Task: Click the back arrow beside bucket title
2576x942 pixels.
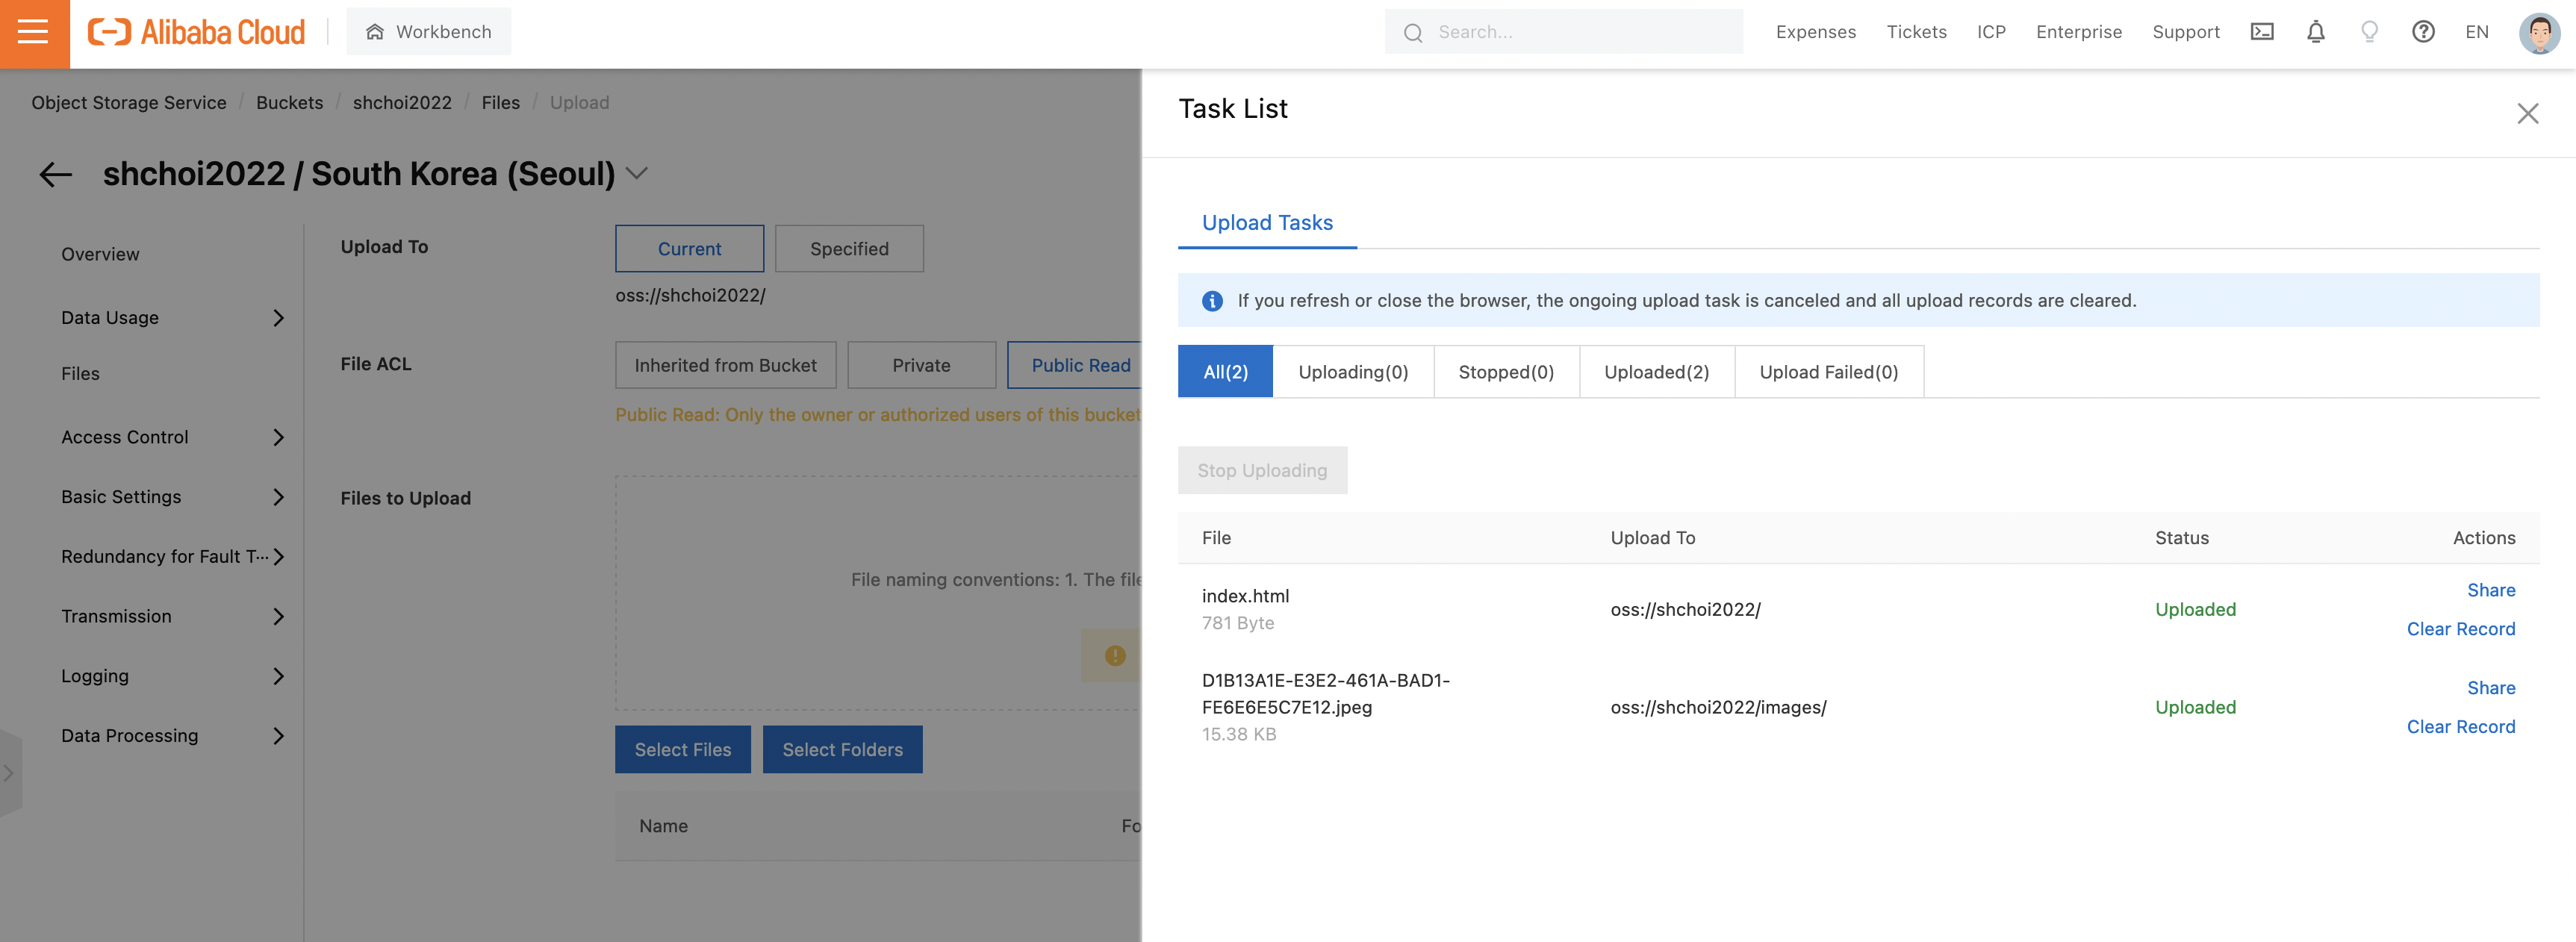Action: coord(56,174)
